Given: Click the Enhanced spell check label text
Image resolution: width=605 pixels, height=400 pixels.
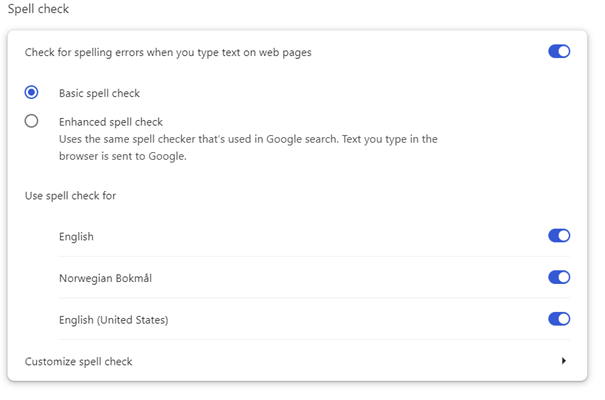Looking at the screenshot, I should tap(111, 122).
